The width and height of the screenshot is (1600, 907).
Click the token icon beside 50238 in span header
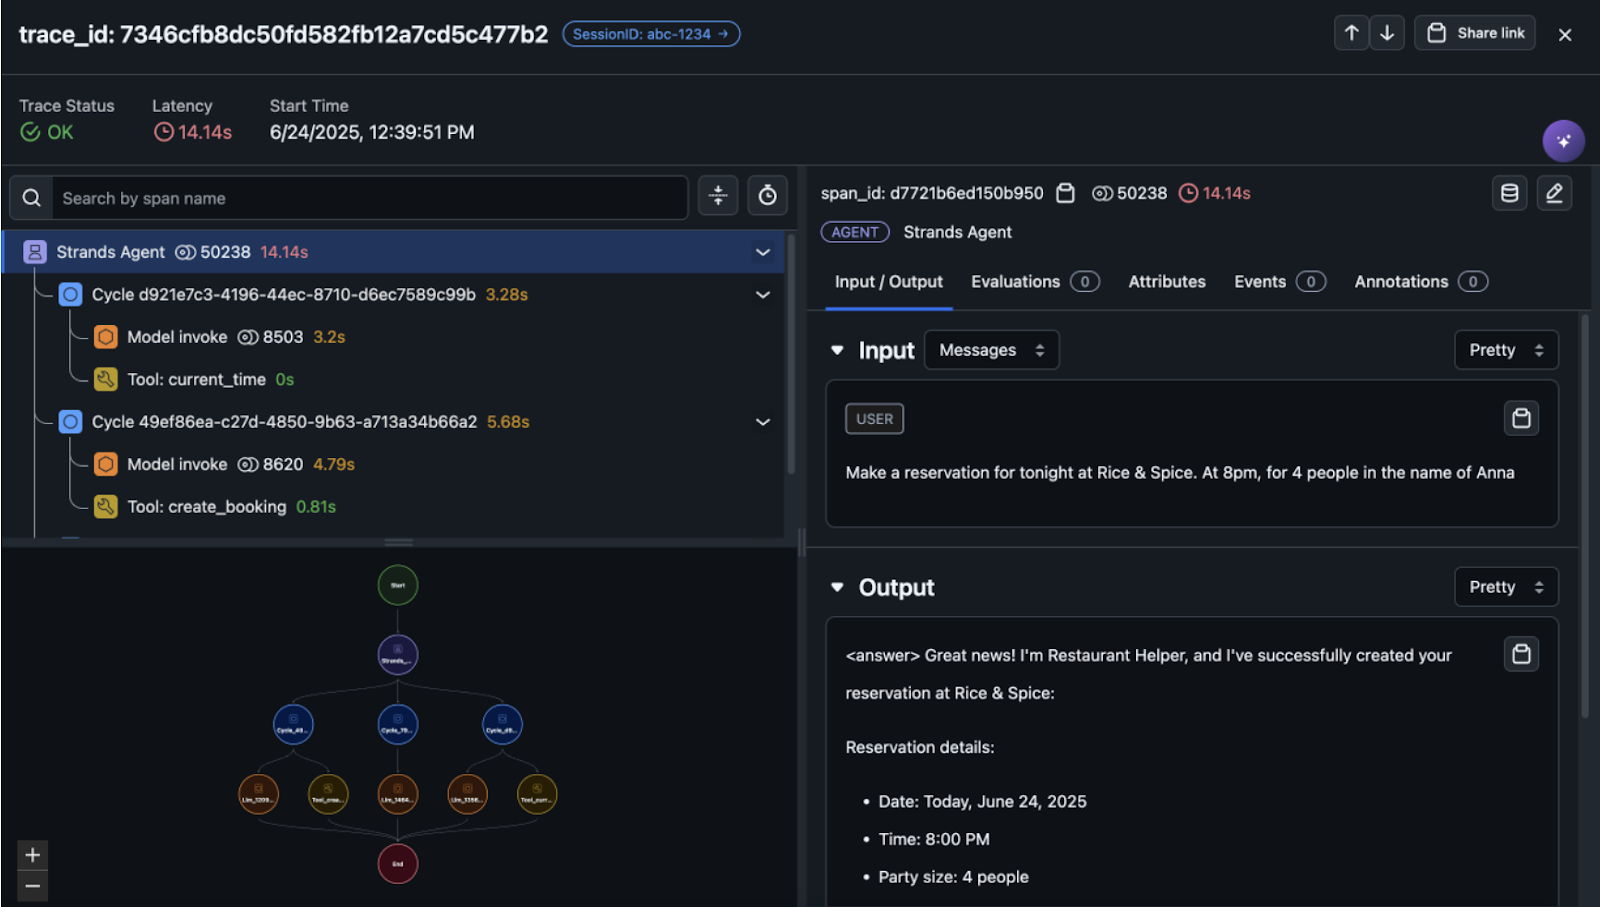click(1102, 193)
